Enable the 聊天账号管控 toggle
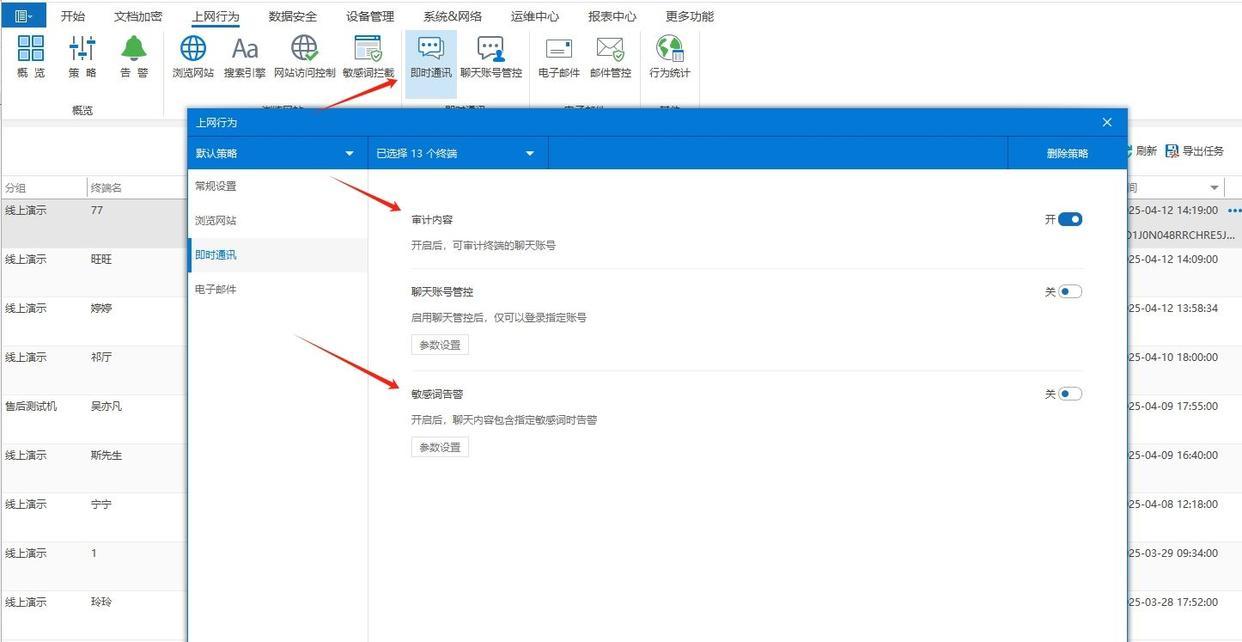This screenshot has height=642, width=1242. coord(1070,292)
